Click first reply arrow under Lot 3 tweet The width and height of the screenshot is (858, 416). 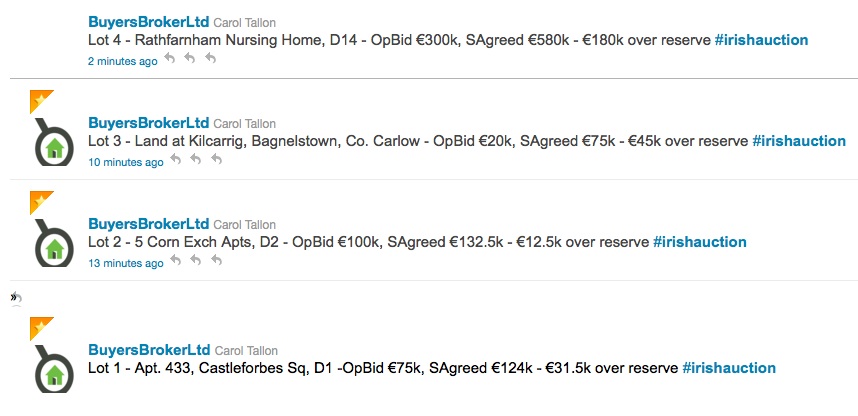pos(176,161)
